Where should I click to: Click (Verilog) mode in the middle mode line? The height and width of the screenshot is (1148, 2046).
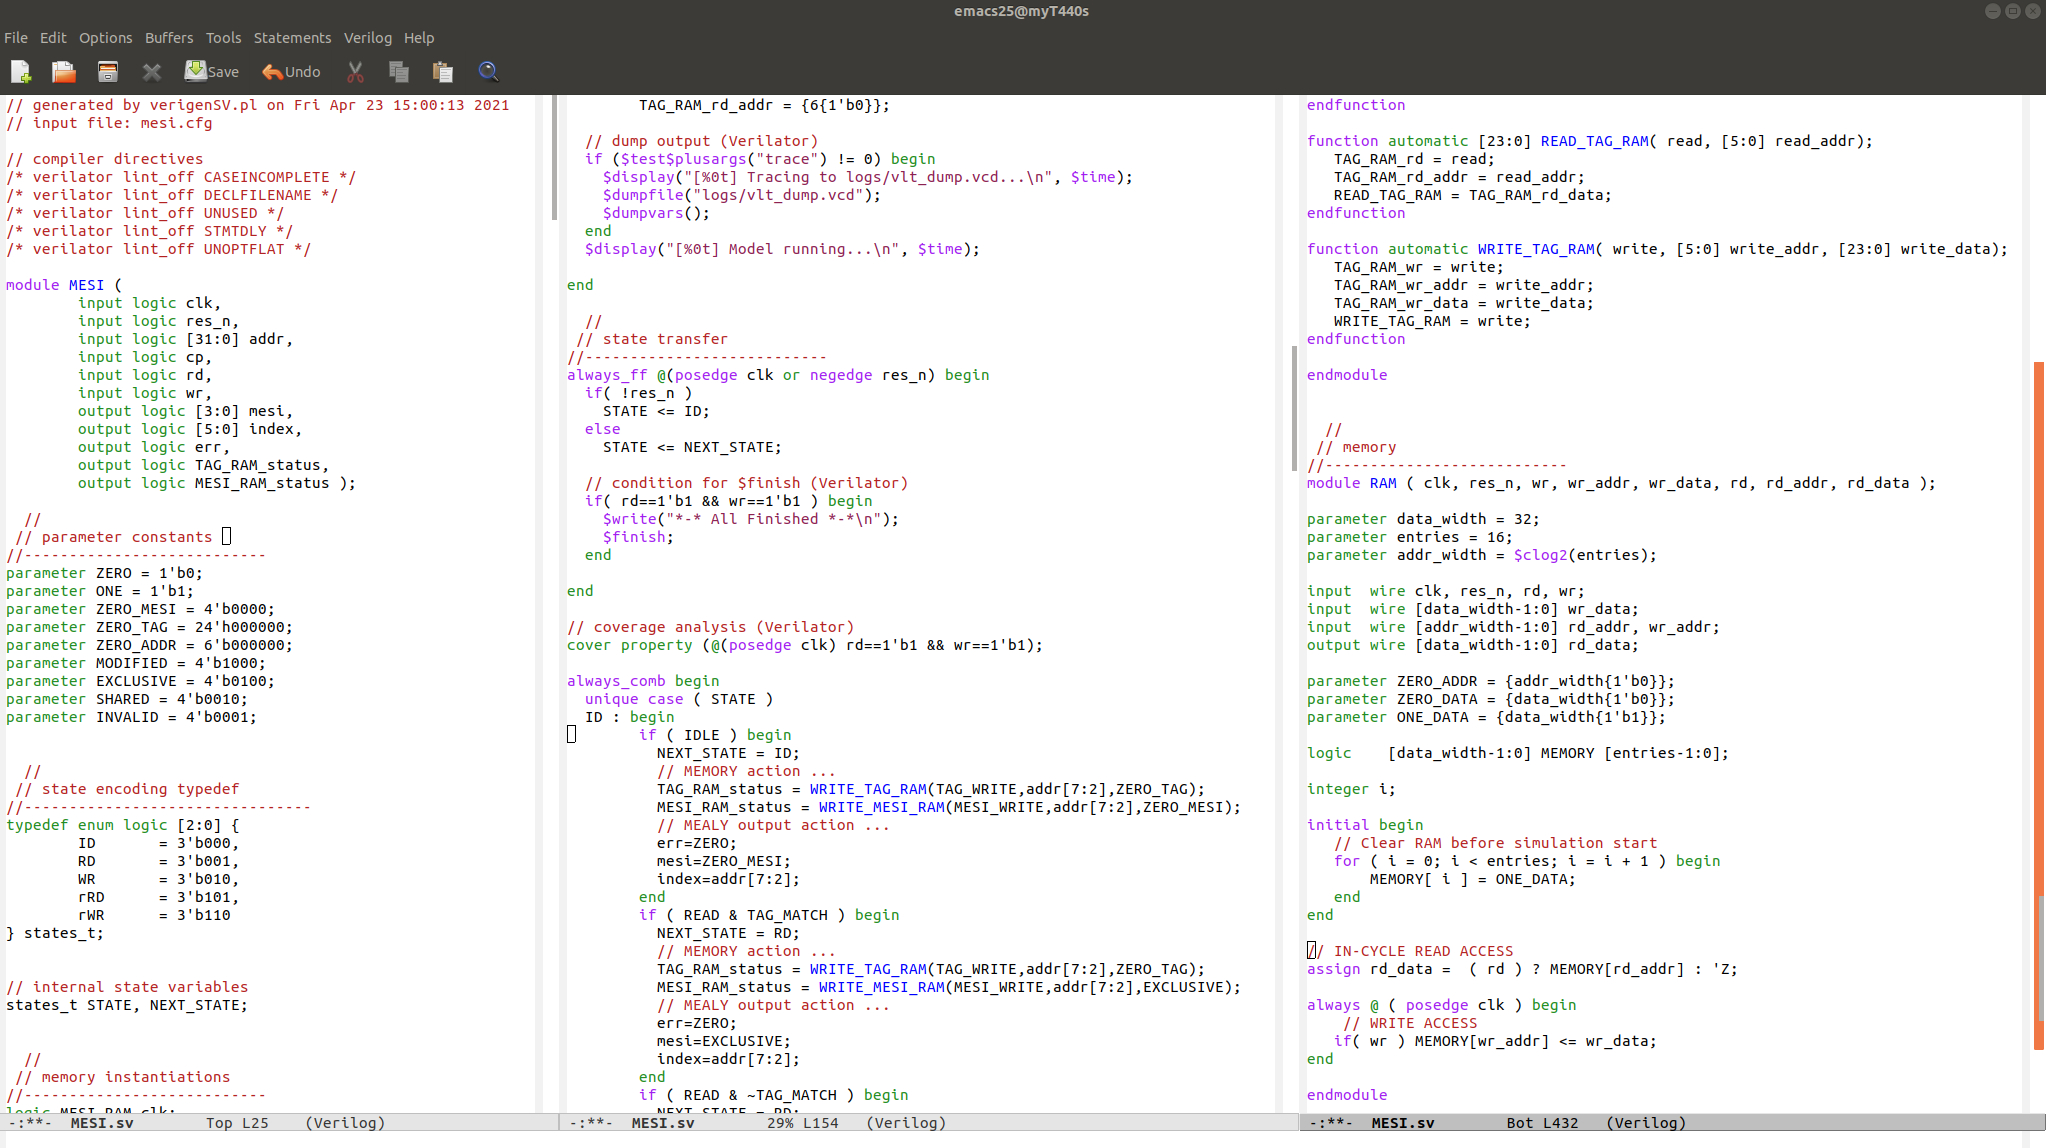coord(906,1123)
